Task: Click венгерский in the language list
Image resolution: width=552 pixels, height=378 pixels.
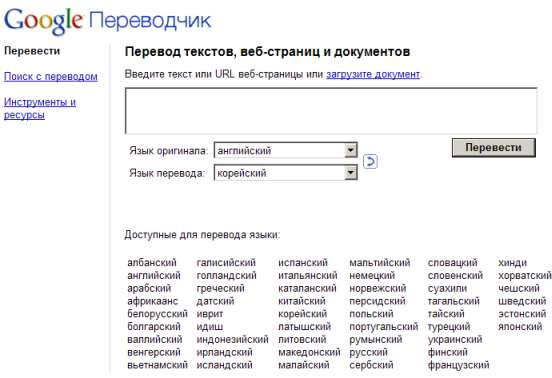Action: (x=154, y=352)
